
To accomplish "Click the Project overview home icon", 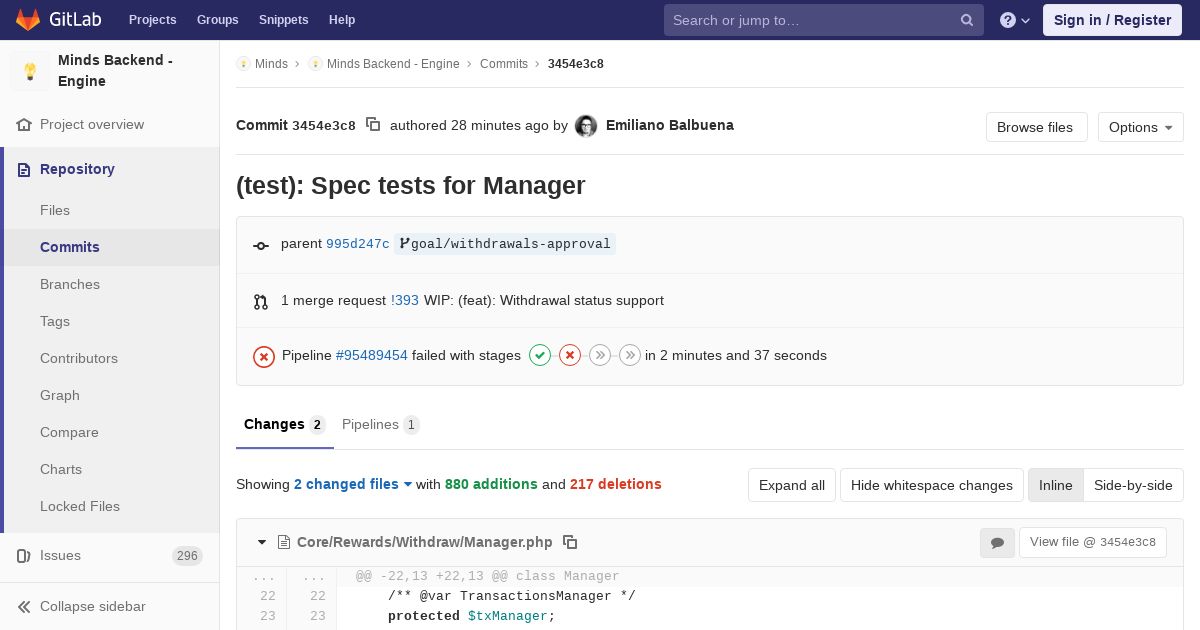I will tap(24, 125).
